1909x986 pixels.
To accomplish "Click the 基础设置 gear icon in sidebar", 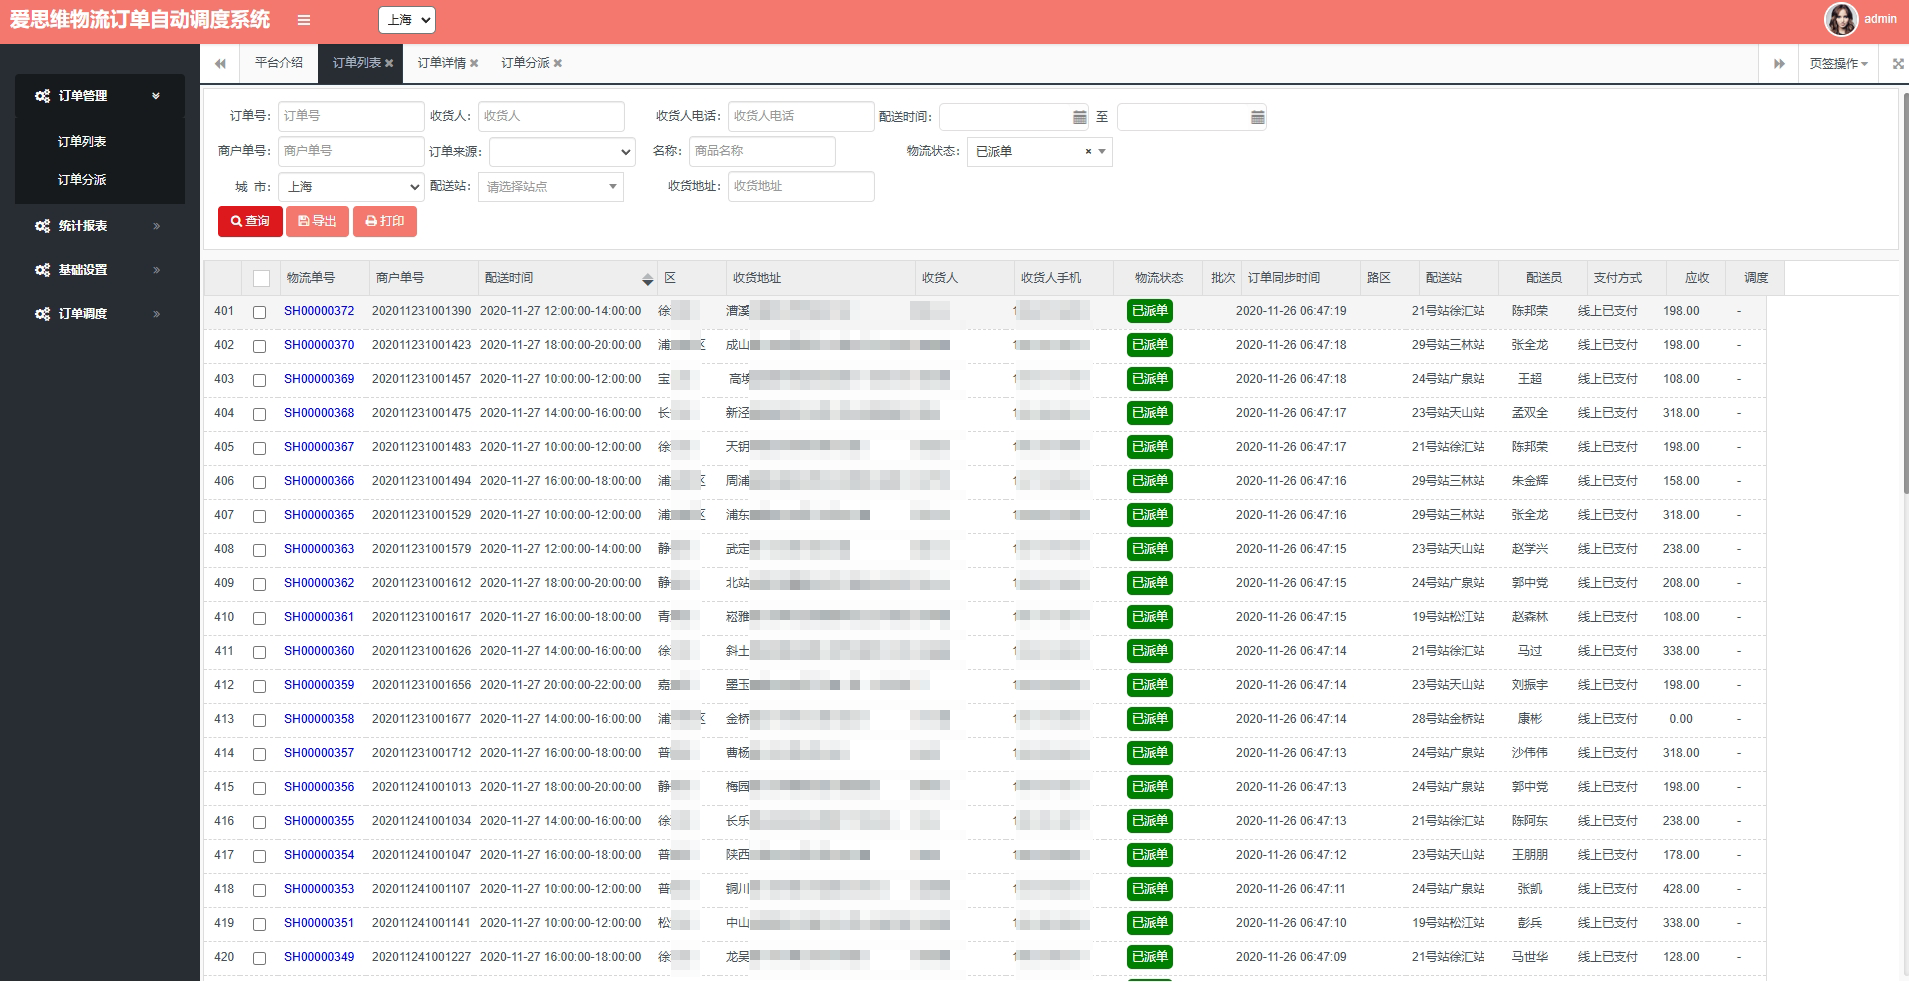I will (x=42, y=270).
